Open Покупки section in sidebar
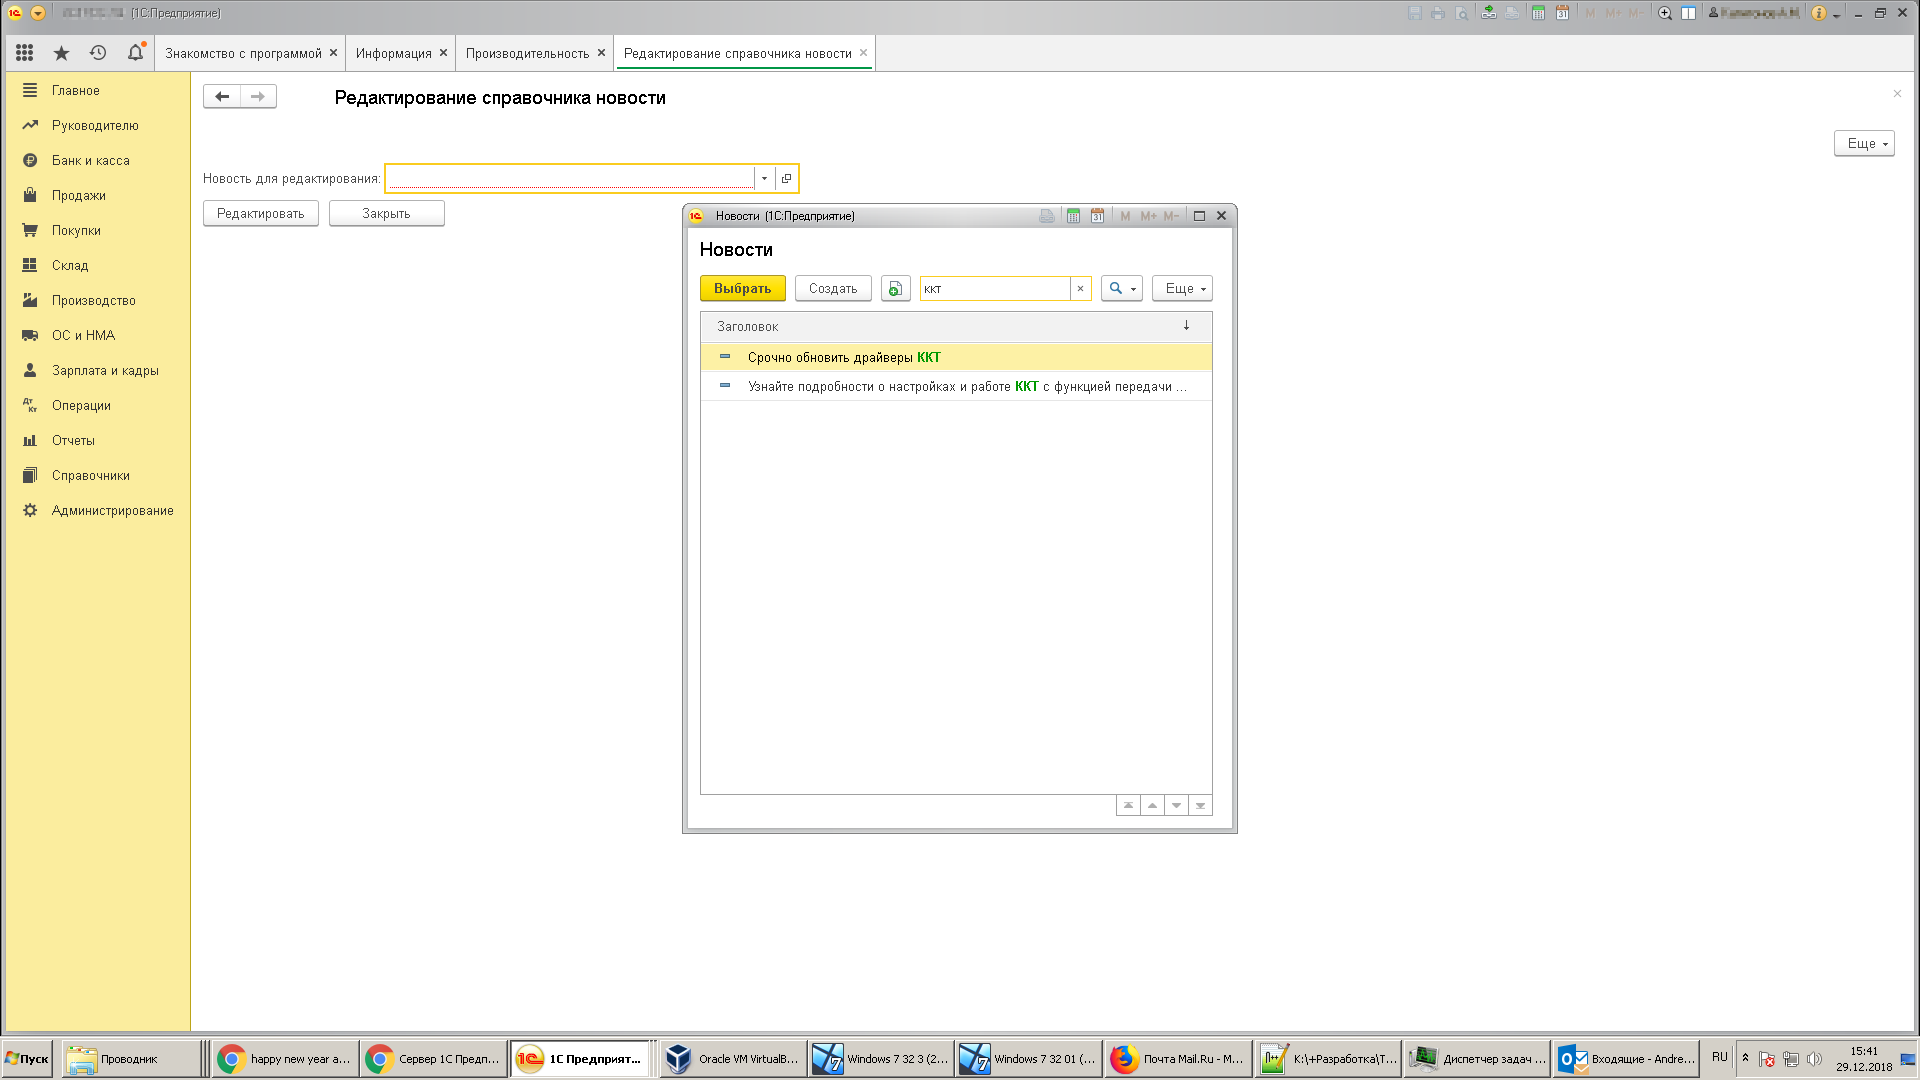The height and width of the screenshot is (1080, 1920). (76, 230)
